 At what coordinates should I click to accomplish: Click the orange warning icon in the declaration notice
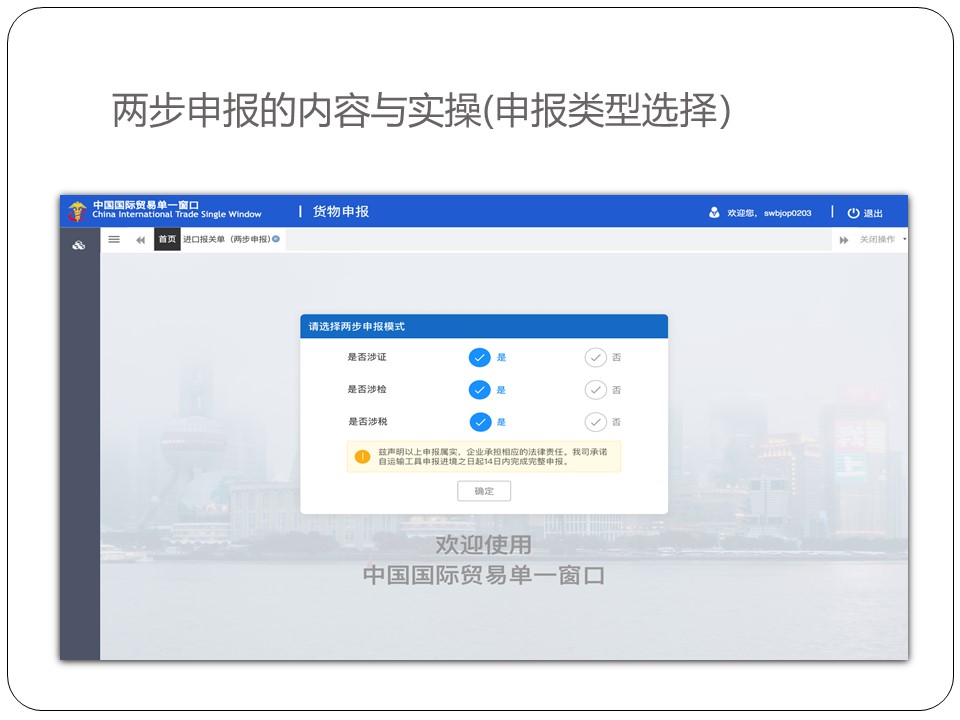coord(362,457)
